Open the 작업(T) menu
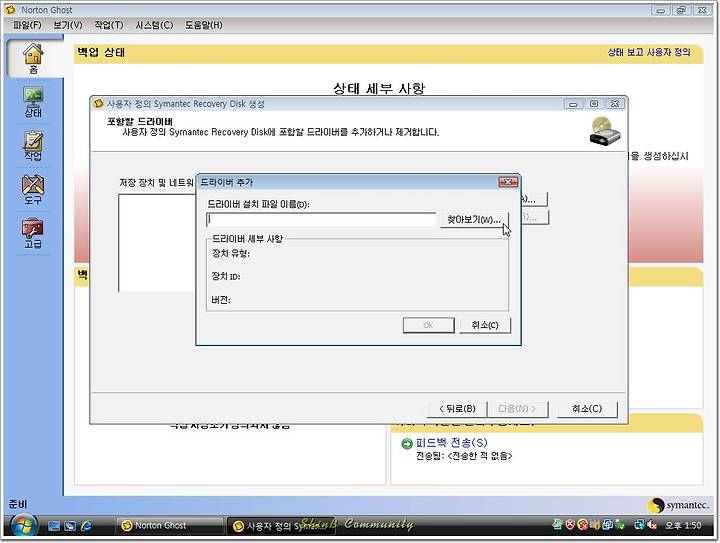720x543 pixels. click(x=109, y=25)
